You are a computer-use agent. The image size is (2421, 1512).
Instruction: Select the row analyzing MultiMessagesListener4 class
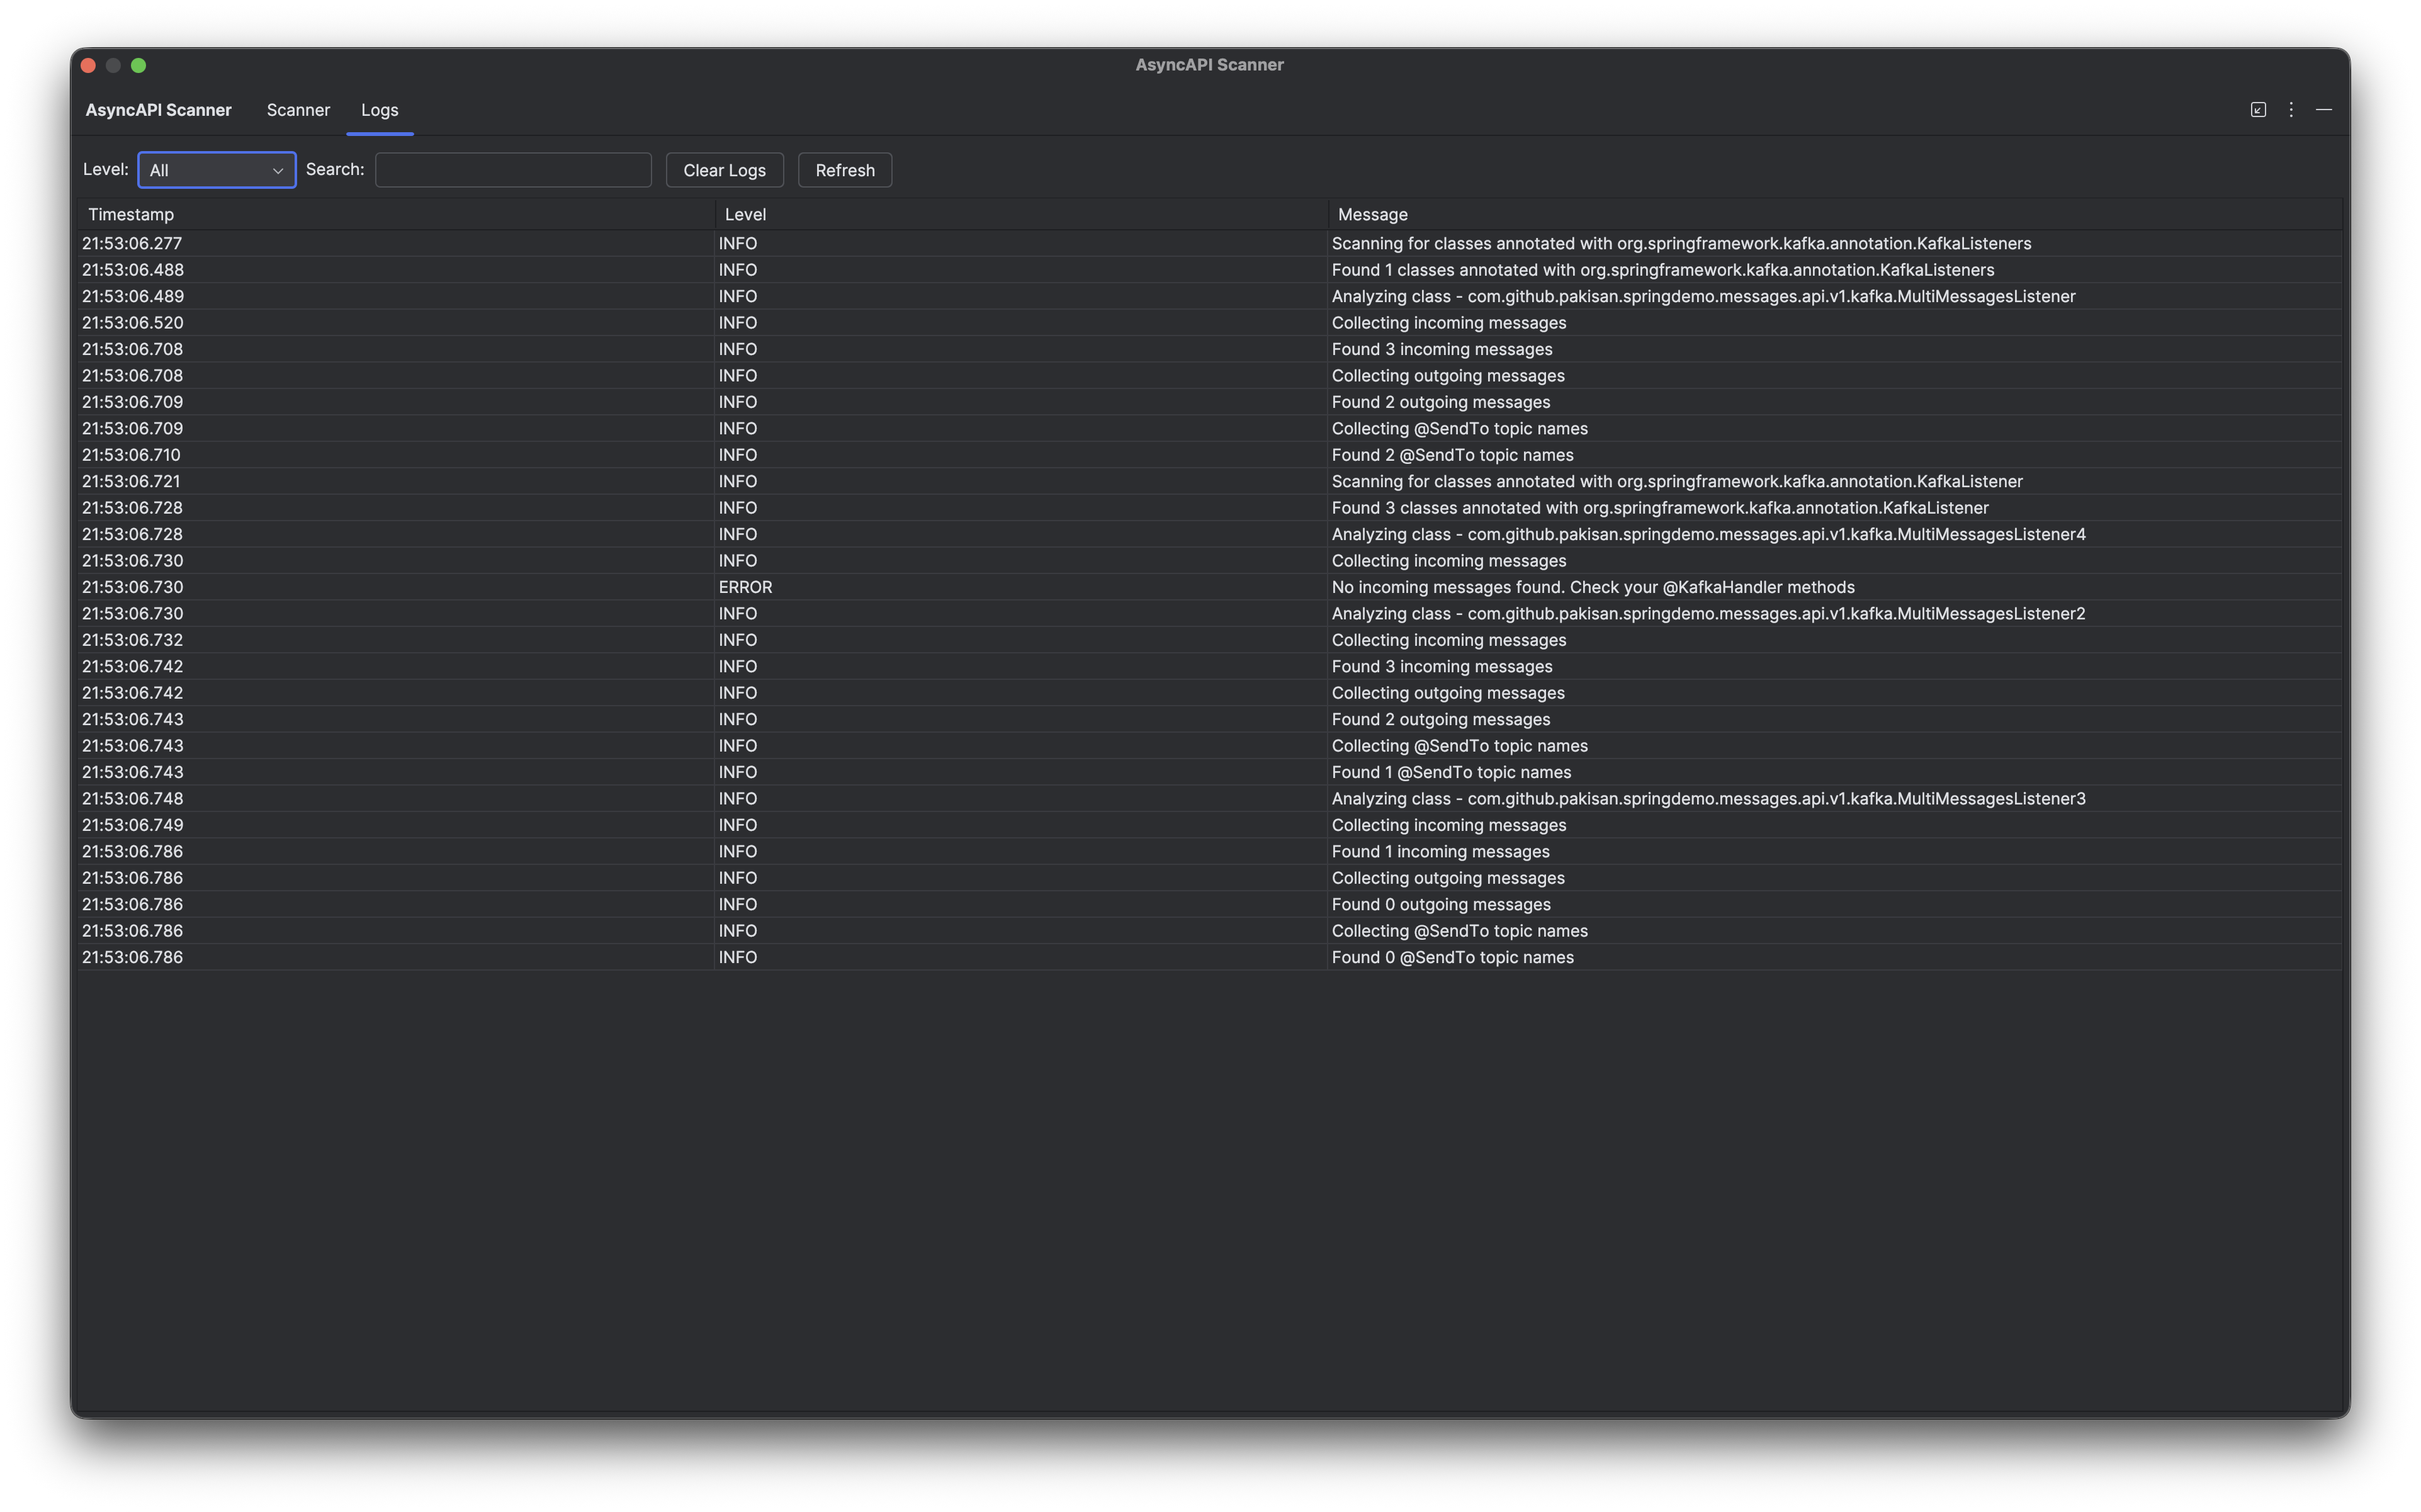[x=1708, y=534]
